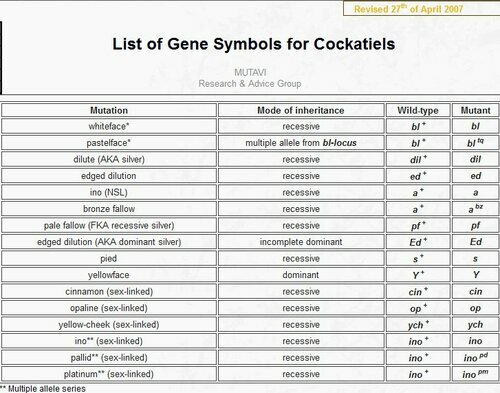Click the platinum** (sex-linked) cell
The width and height of the screenshot is (500, 393).
tap(109, 374)
